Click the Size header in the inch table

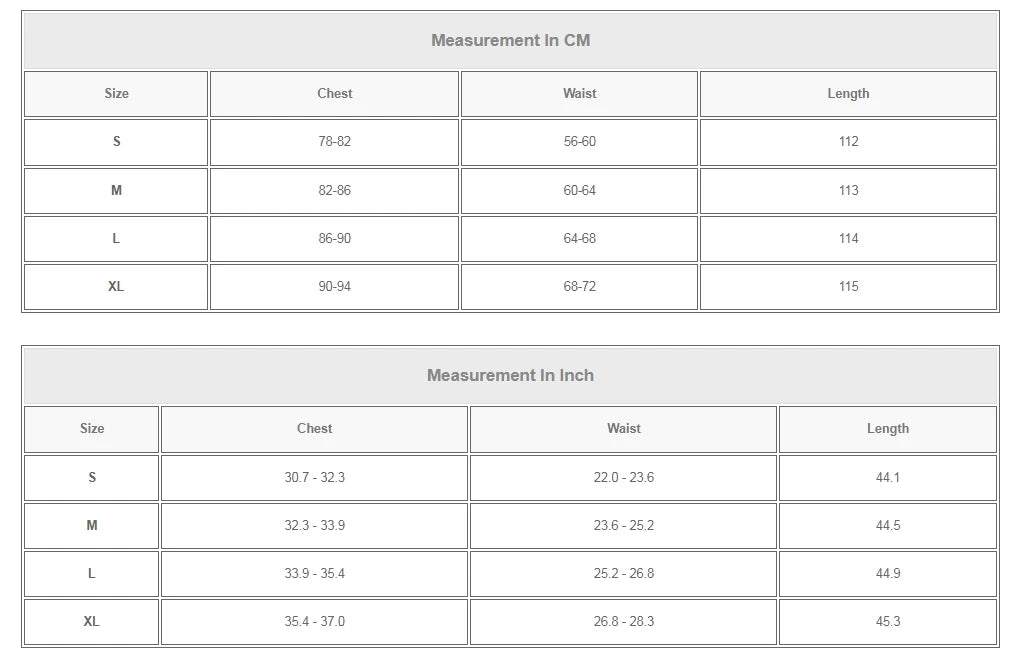click(92, 429)
